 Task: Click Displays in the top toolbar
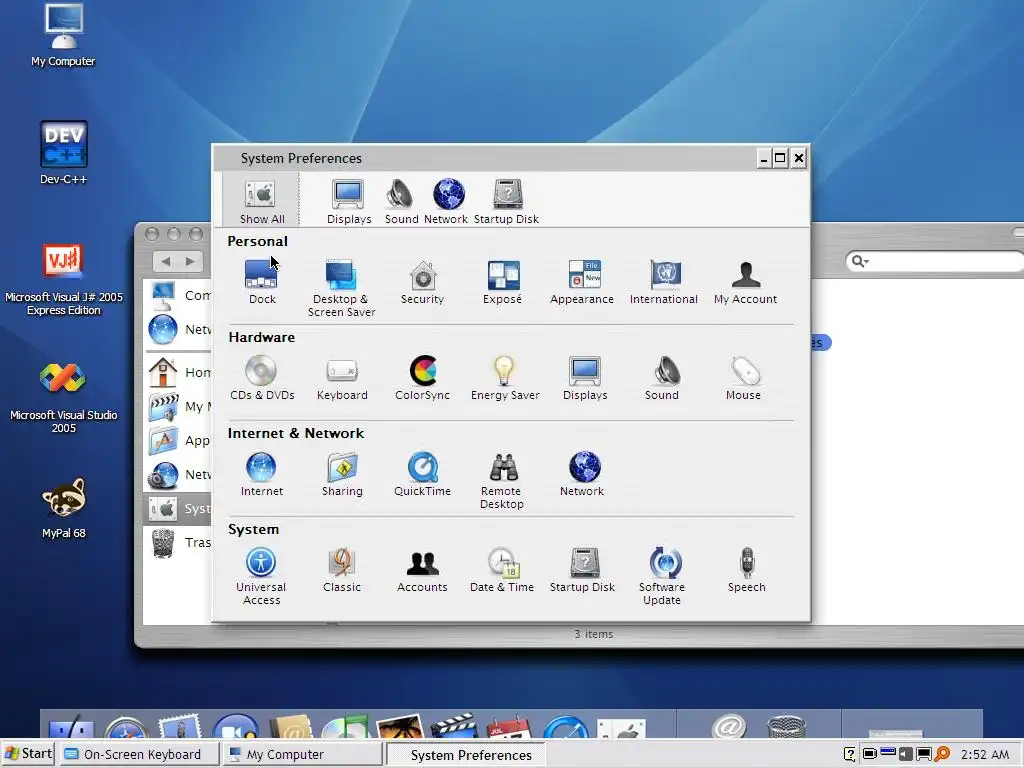pos(349,202)
